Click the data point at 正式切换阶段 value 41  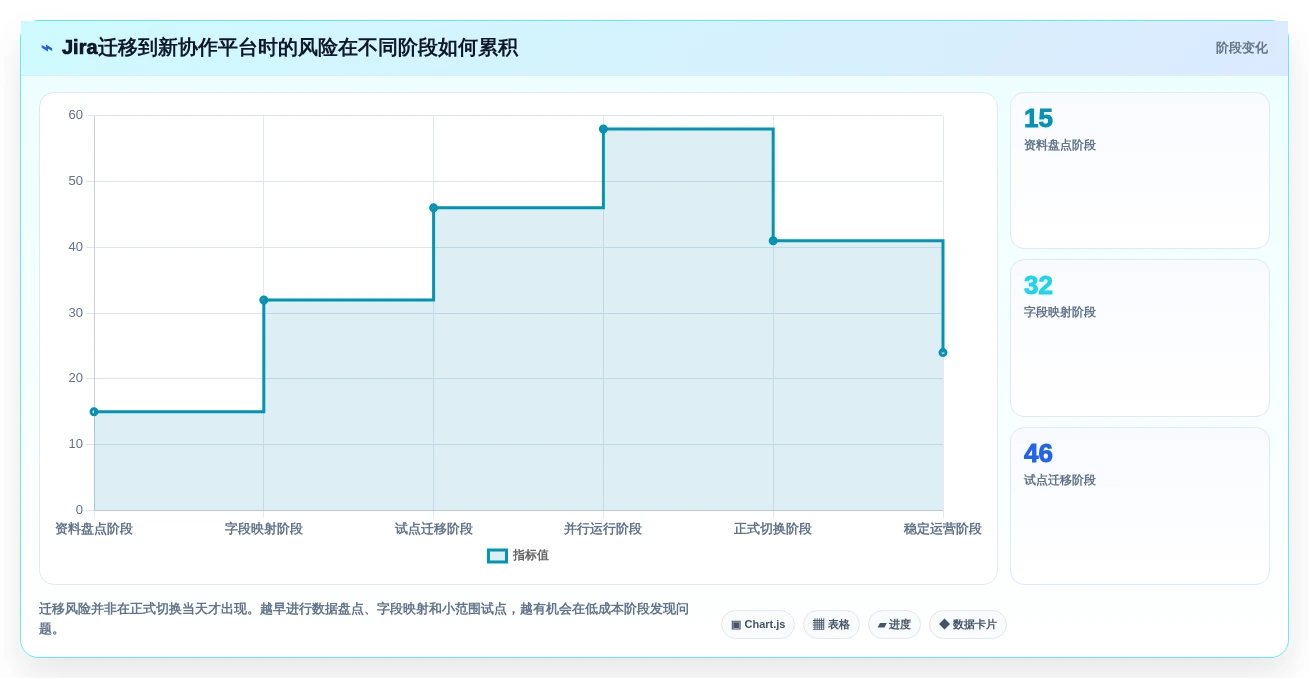tap(773, 241)
